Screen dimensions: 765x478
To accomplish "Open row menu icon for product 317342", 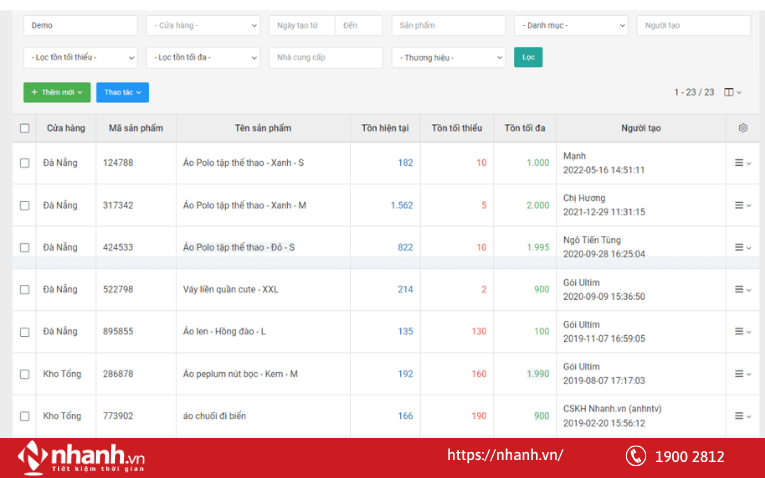I will 742,205.
